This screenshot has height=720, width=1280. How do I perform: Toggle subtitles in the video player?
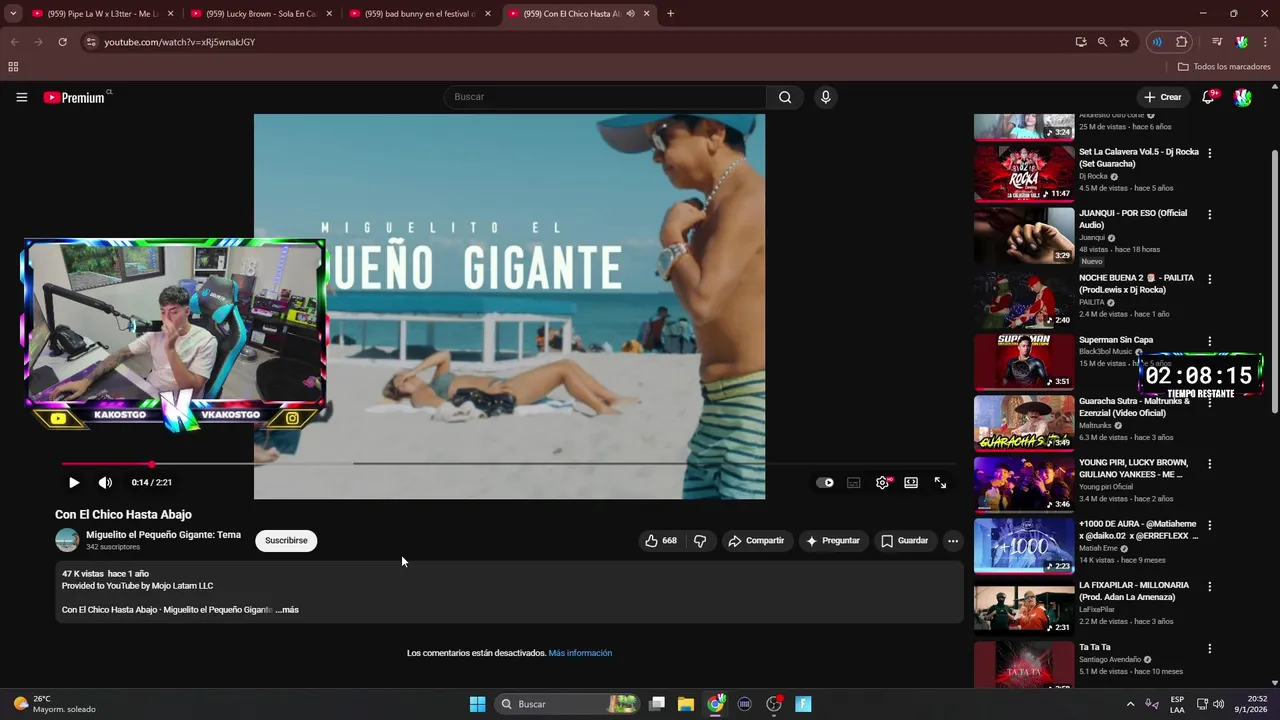[x=854, y=482]
